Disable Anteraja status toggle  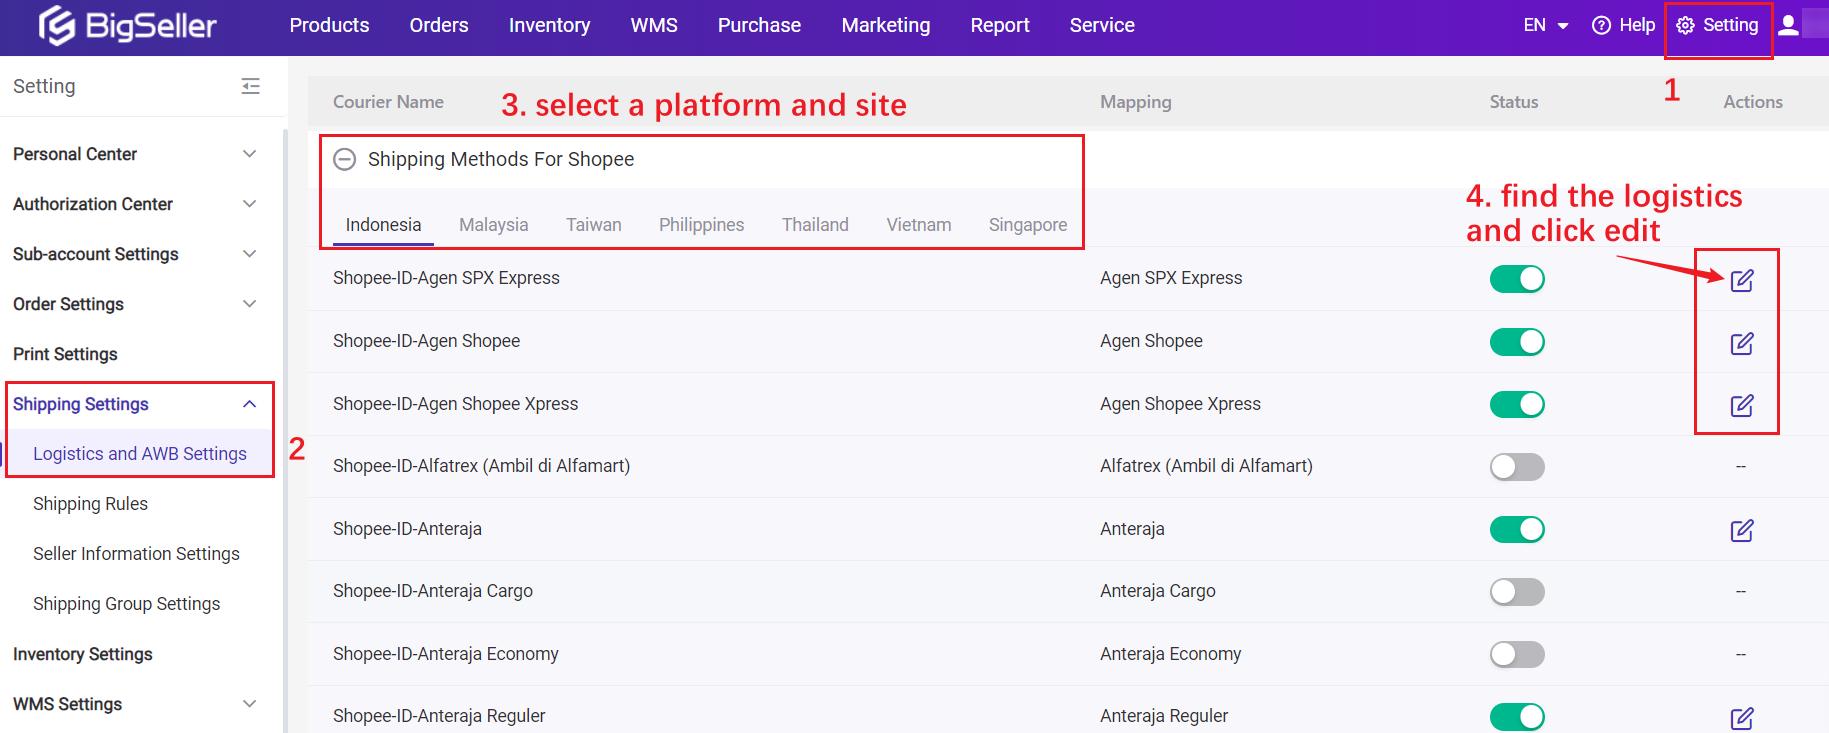[1517, 529]
